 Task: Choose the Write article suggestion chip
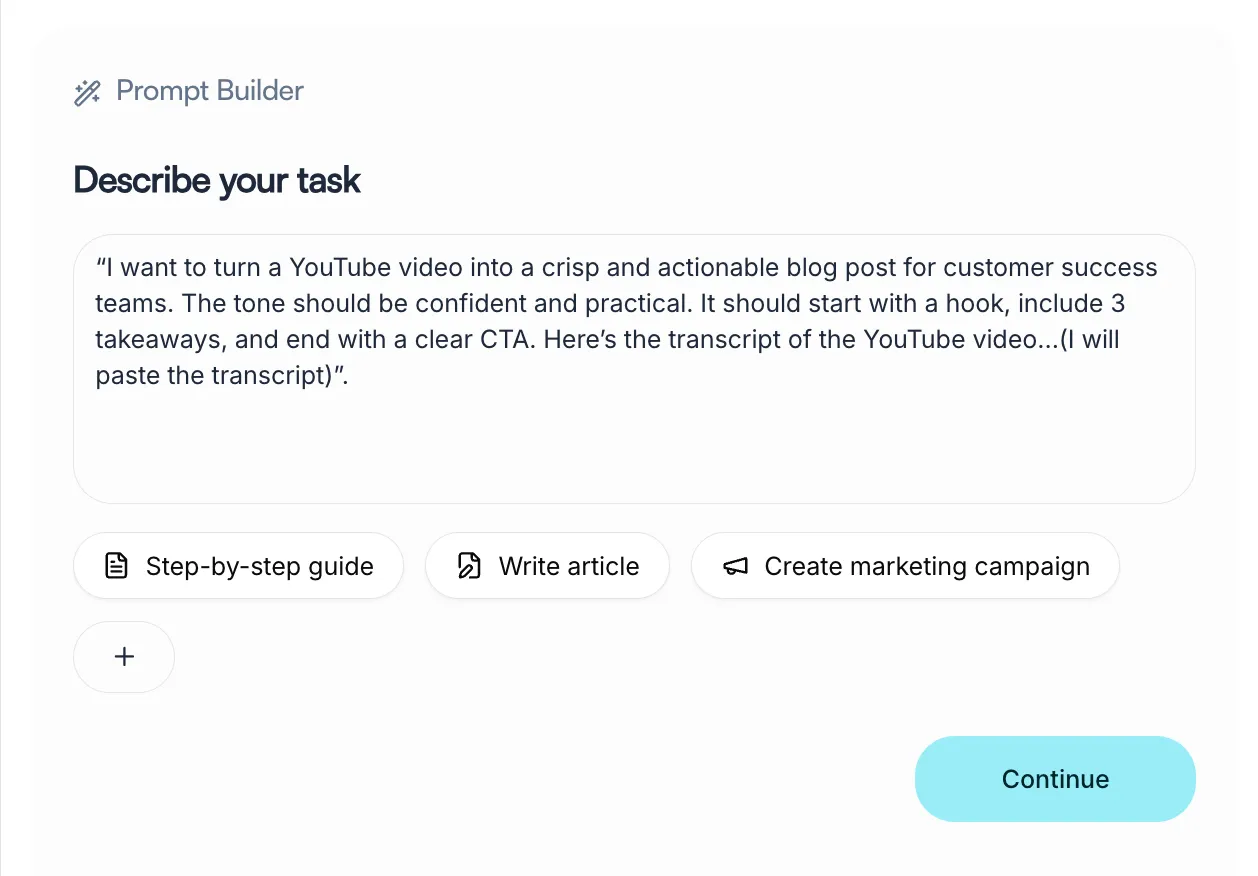click(547, 566)
